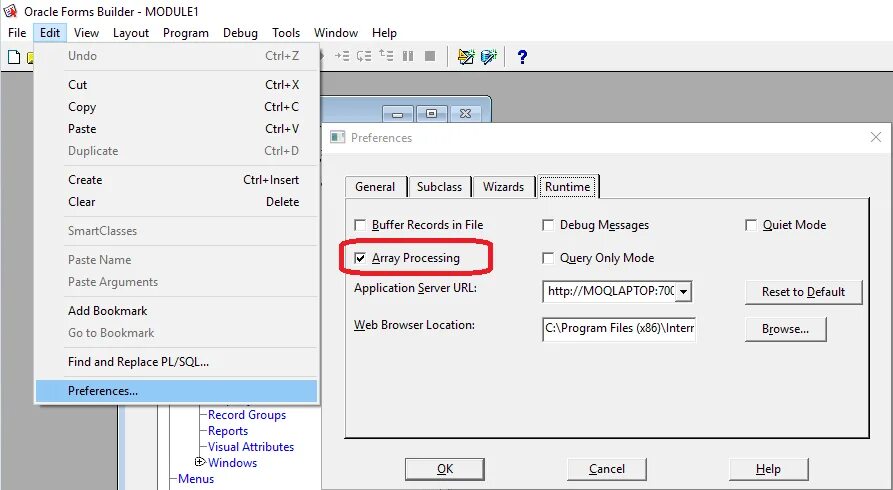Maximize the Object Navigator inner window
Screen dimensions: 893x490
[431, 114]
